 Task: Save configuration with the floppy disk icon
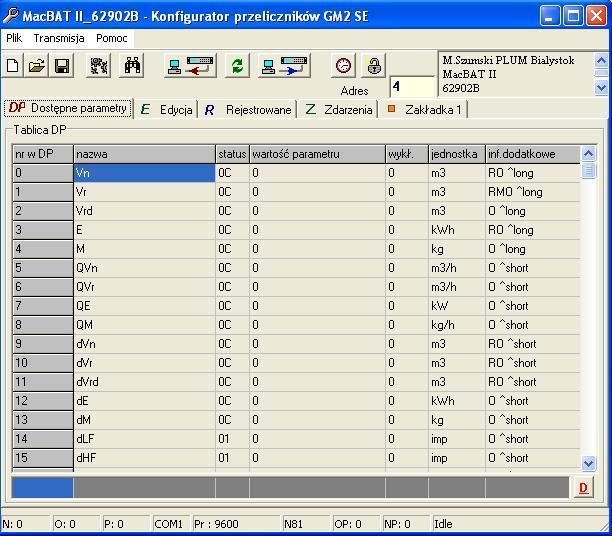click(x=62, y=66)
